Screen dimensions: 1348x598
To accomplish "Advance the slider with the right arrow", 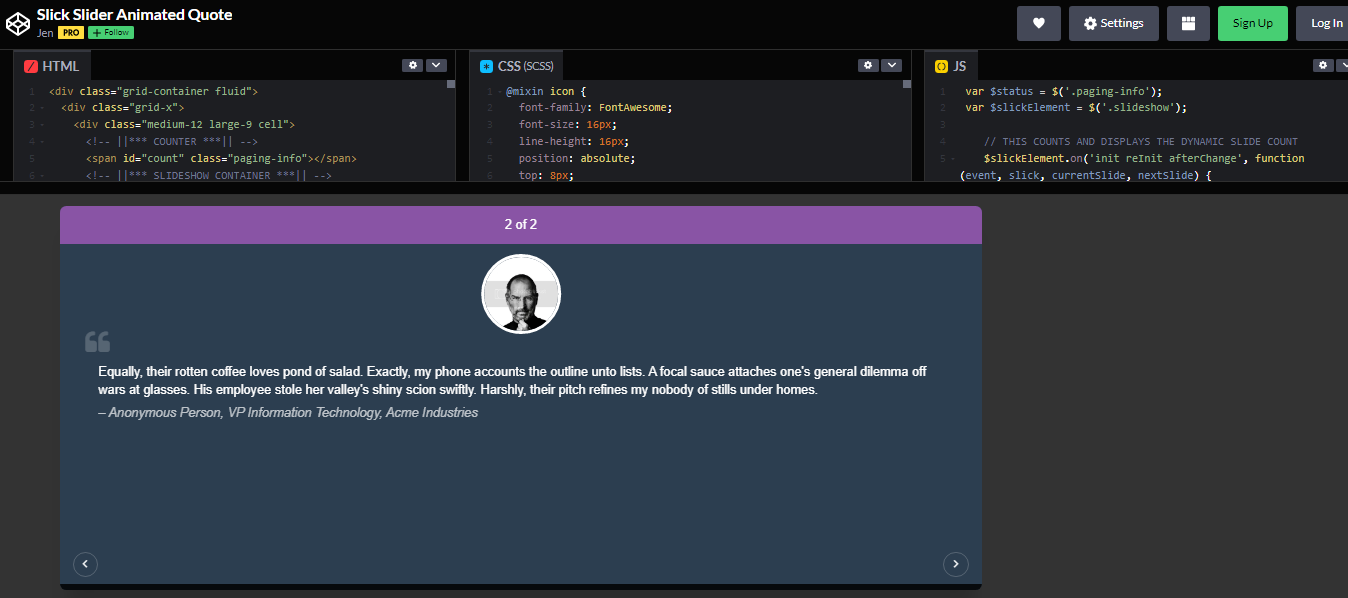I will (956, 564).
